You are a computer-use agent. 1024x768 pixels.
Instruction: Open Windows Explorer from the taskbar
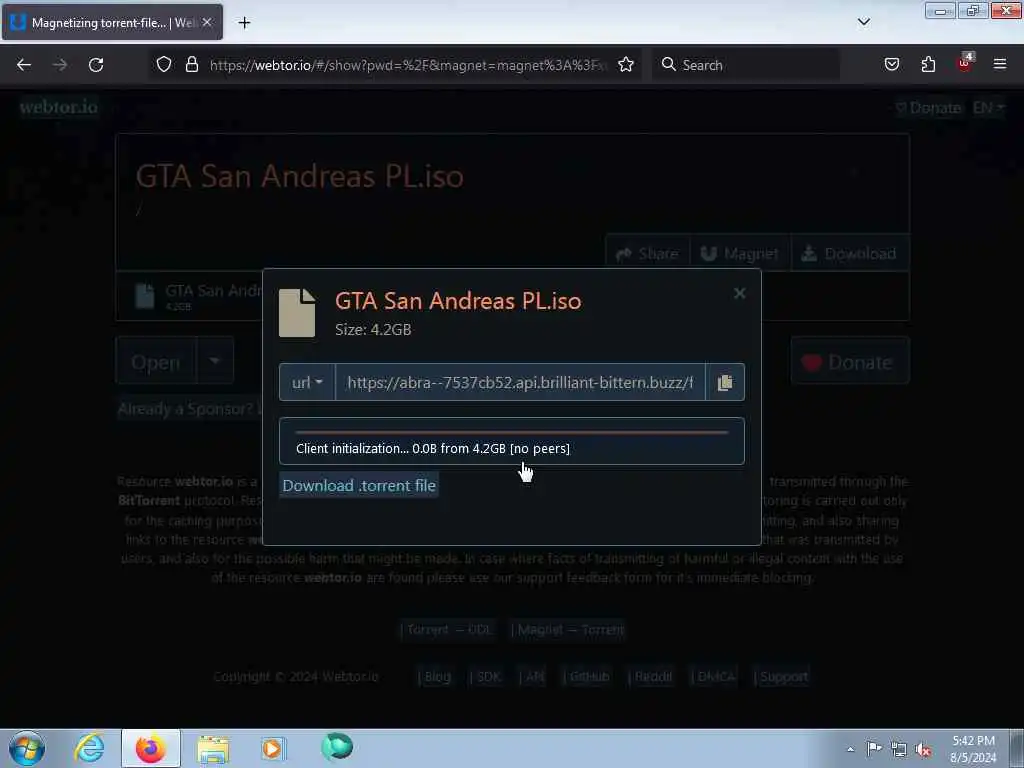pyautogui.click(x=213, y=748)
